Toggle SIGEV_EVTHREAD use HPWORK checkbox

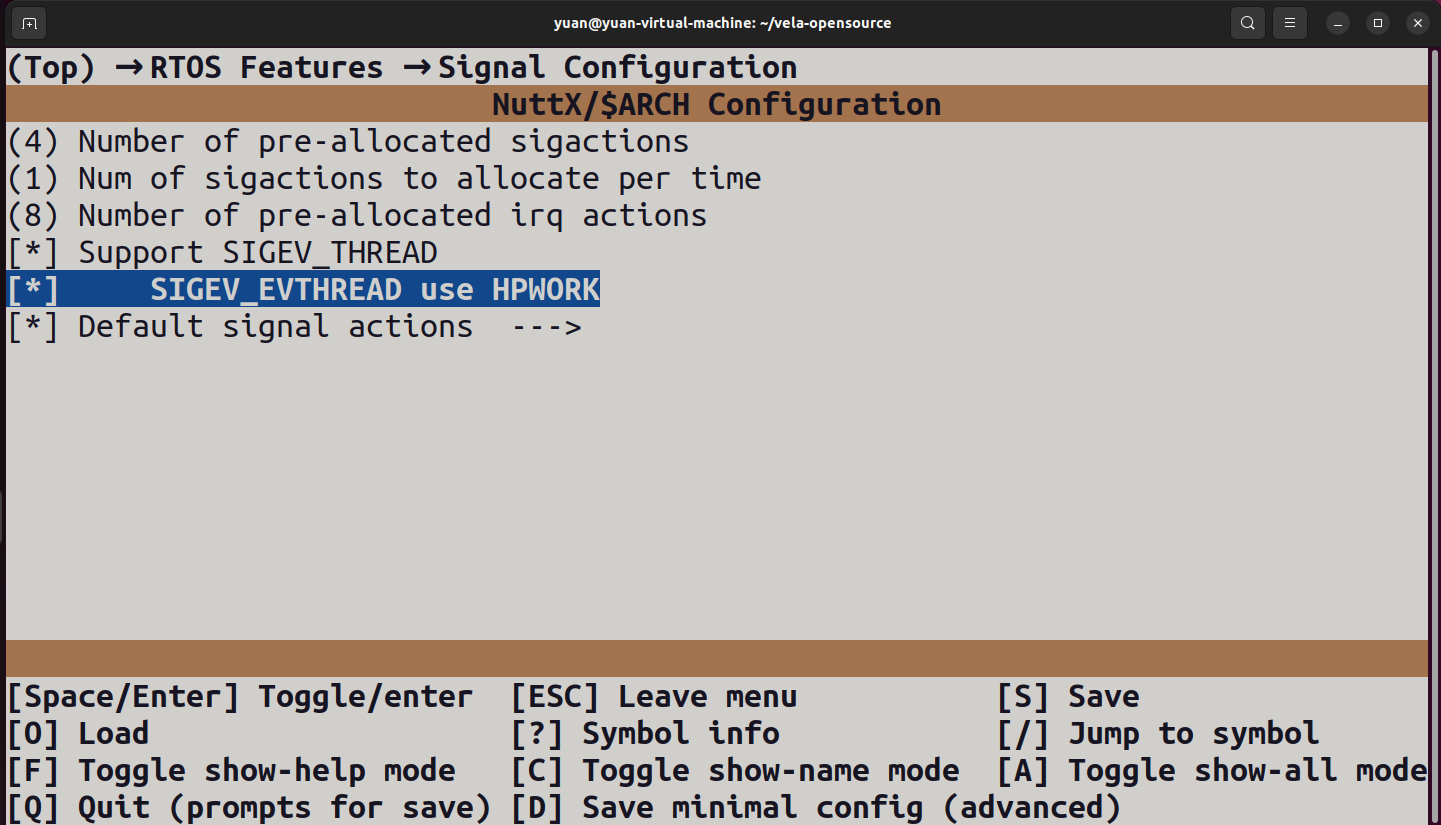tap(33, 289)
